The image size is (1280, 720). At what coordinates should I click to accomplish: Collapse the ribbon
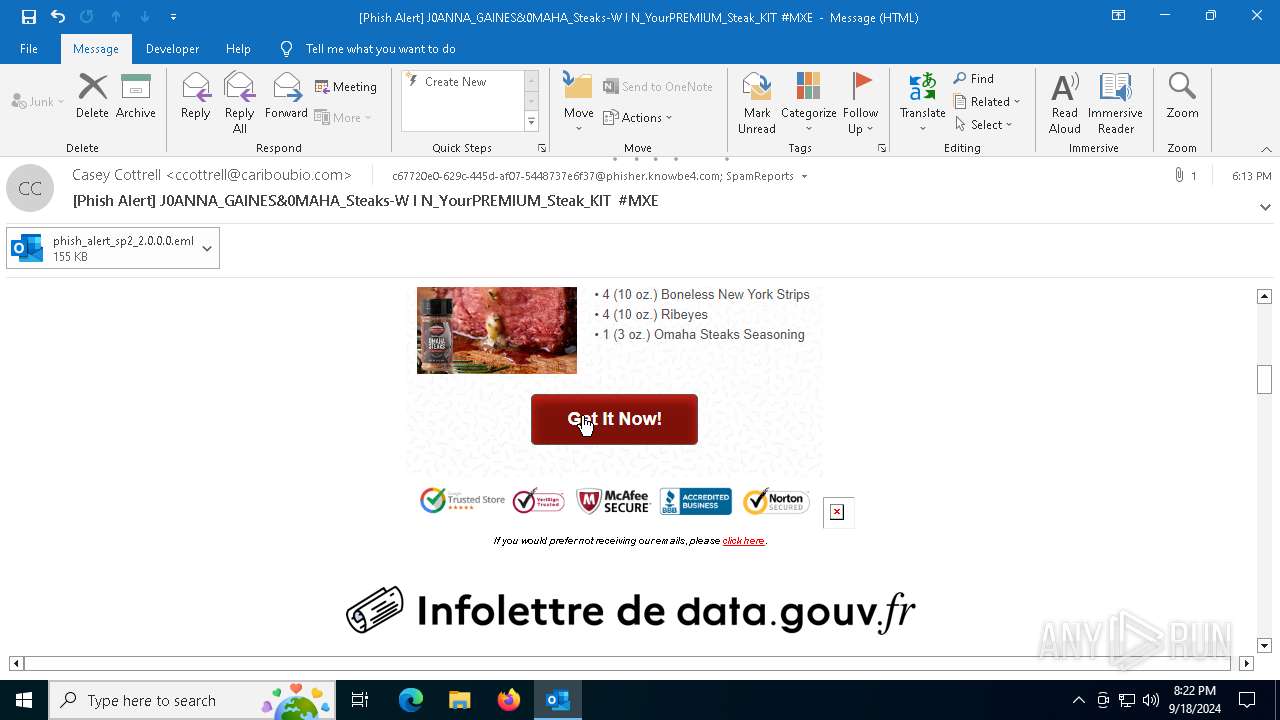1266,149
